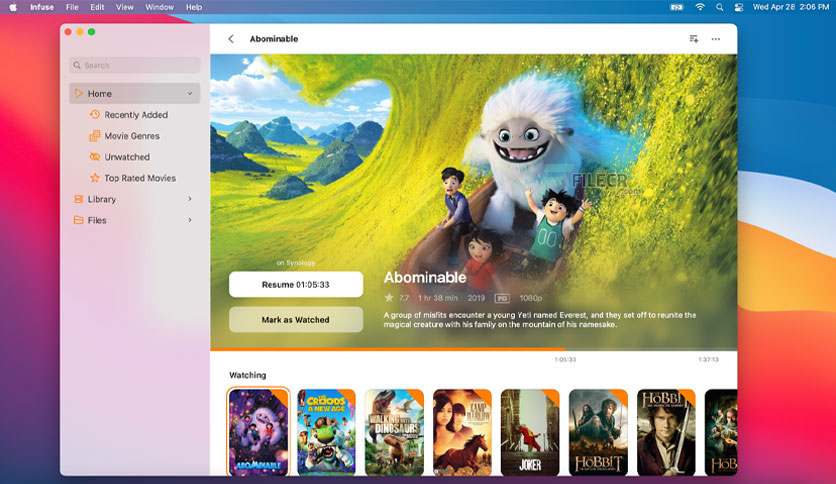The height and width of the screenshot is (484, 836).
Task: Click the 'on Synology' source label
Action: pos(296,263)
